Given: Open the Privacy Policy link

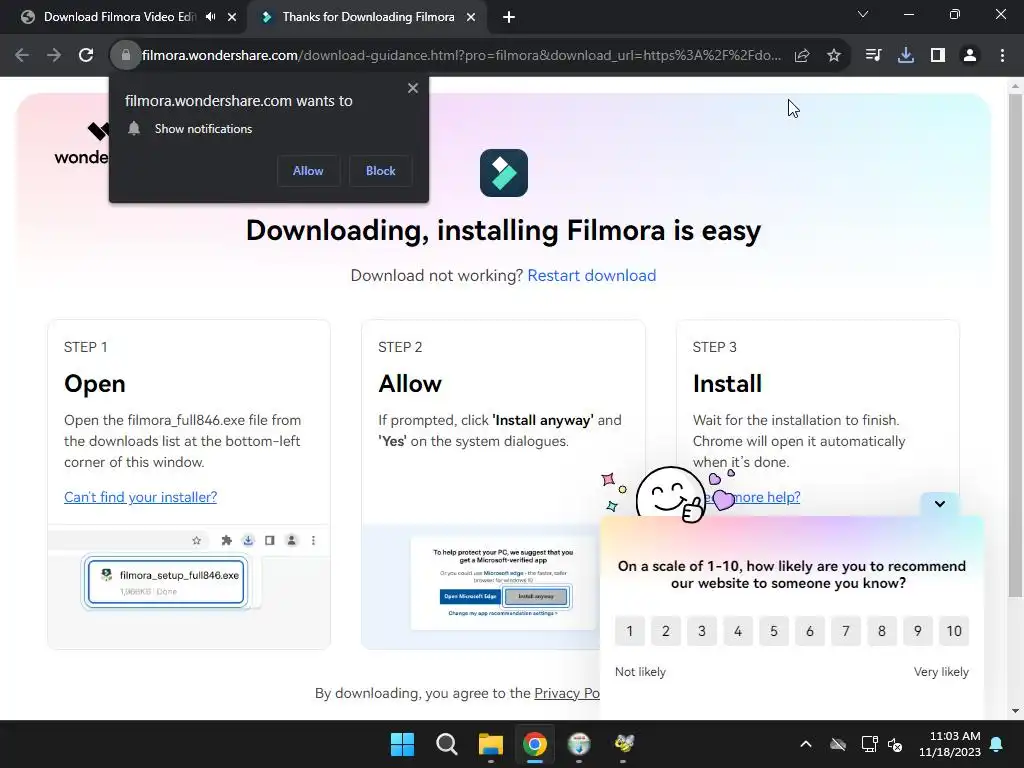Looking at the screenshot, I should (x=567, y=693).
